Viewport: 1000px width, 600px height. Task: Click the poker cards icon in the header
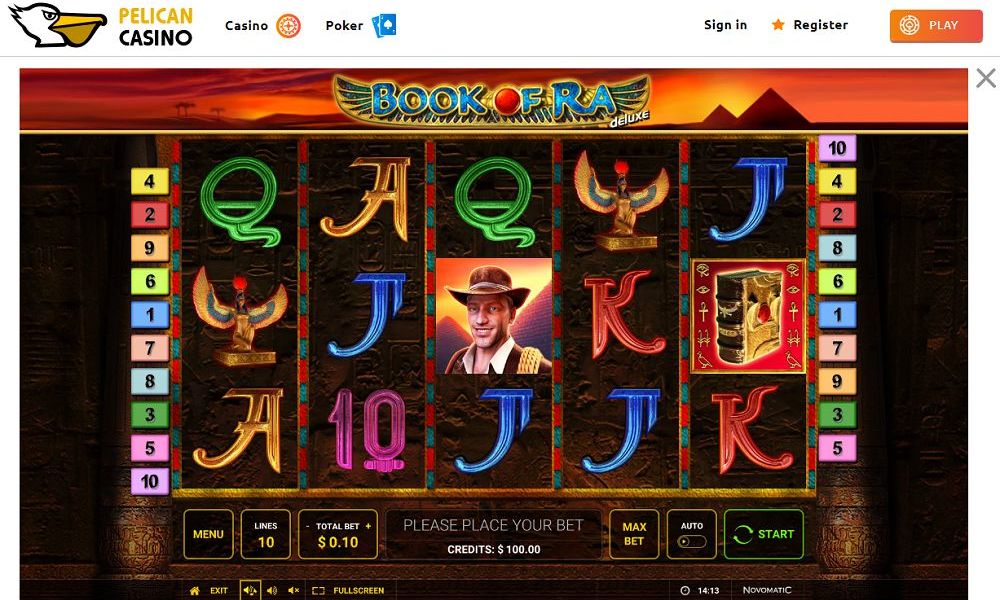[x=384, y=26]
